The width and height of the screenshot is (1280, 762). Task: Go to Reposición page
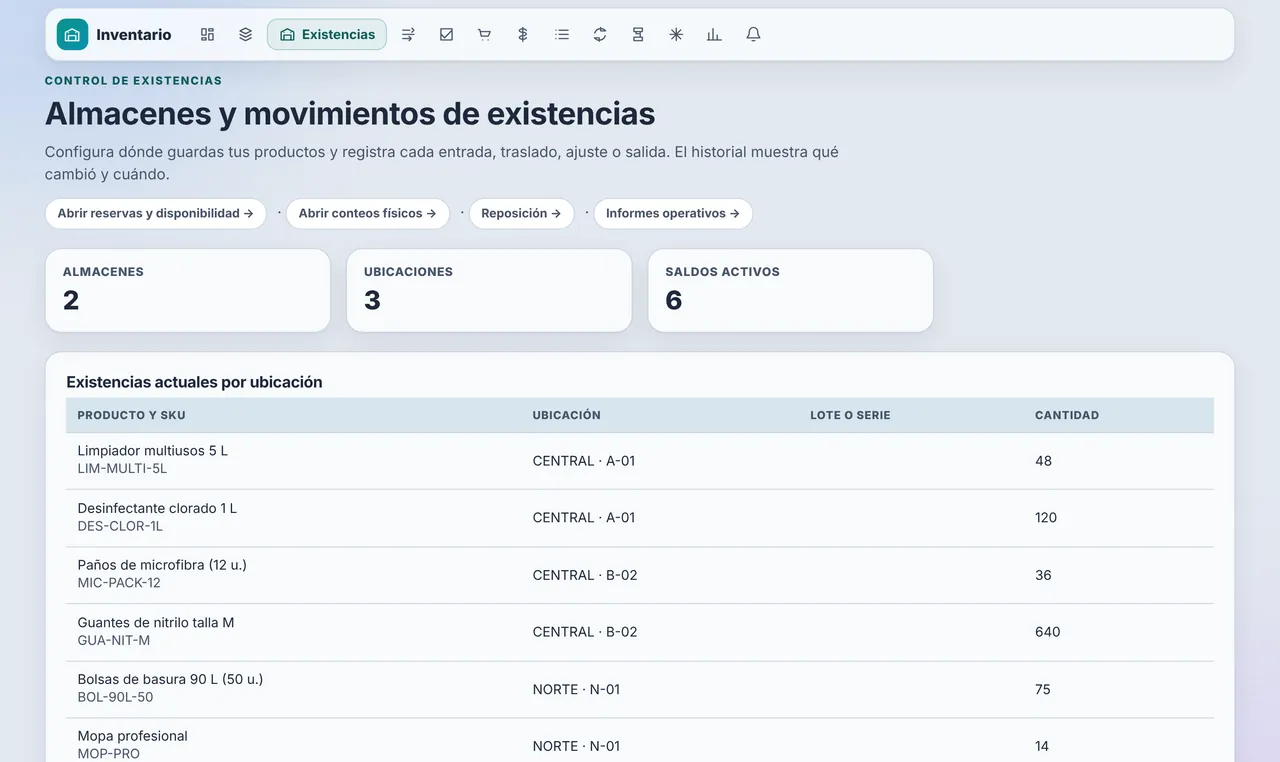(521, 213)
